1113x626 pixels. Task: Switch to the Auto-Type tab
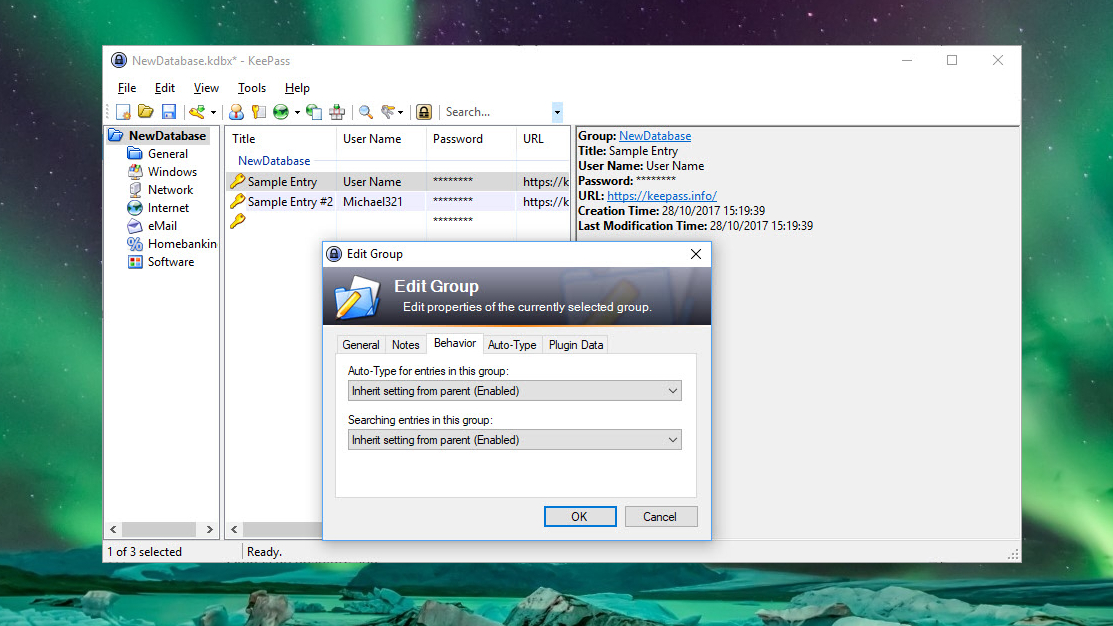coord(512,345)
